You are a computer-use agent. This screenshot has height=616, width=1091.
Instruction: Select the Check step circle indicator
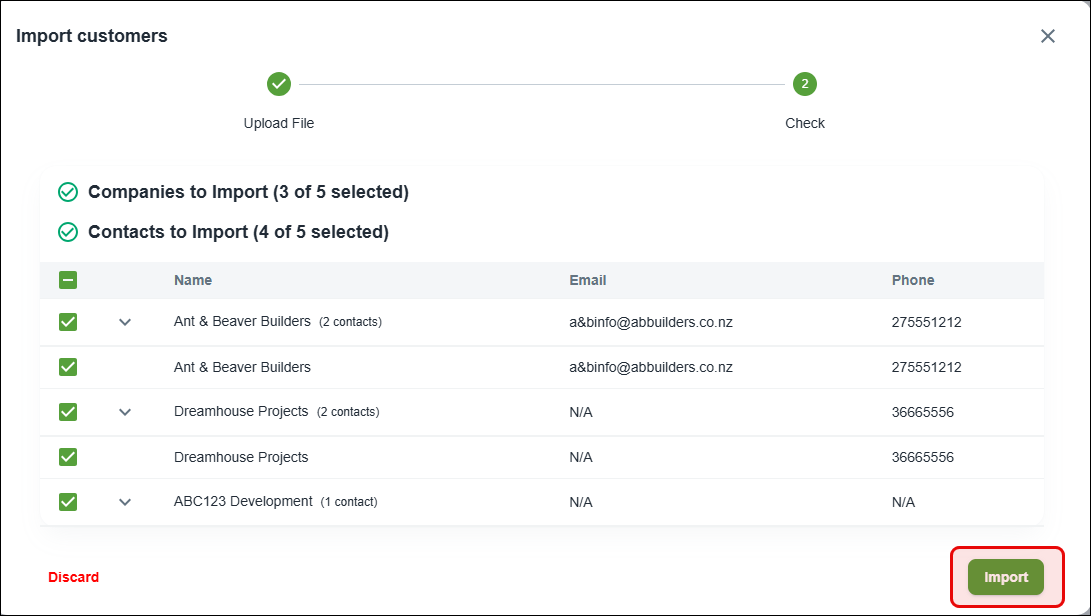pos(805,84)
